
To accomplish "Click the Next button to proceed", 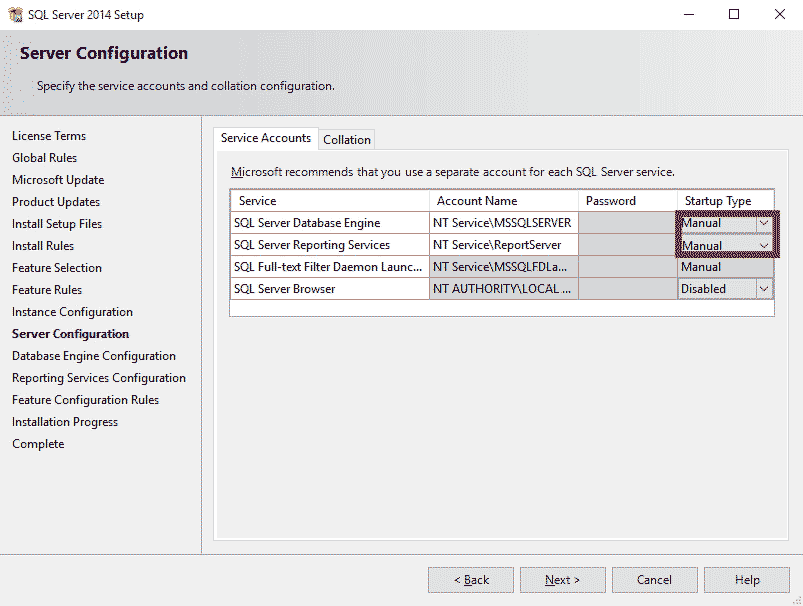I will 562,579.
